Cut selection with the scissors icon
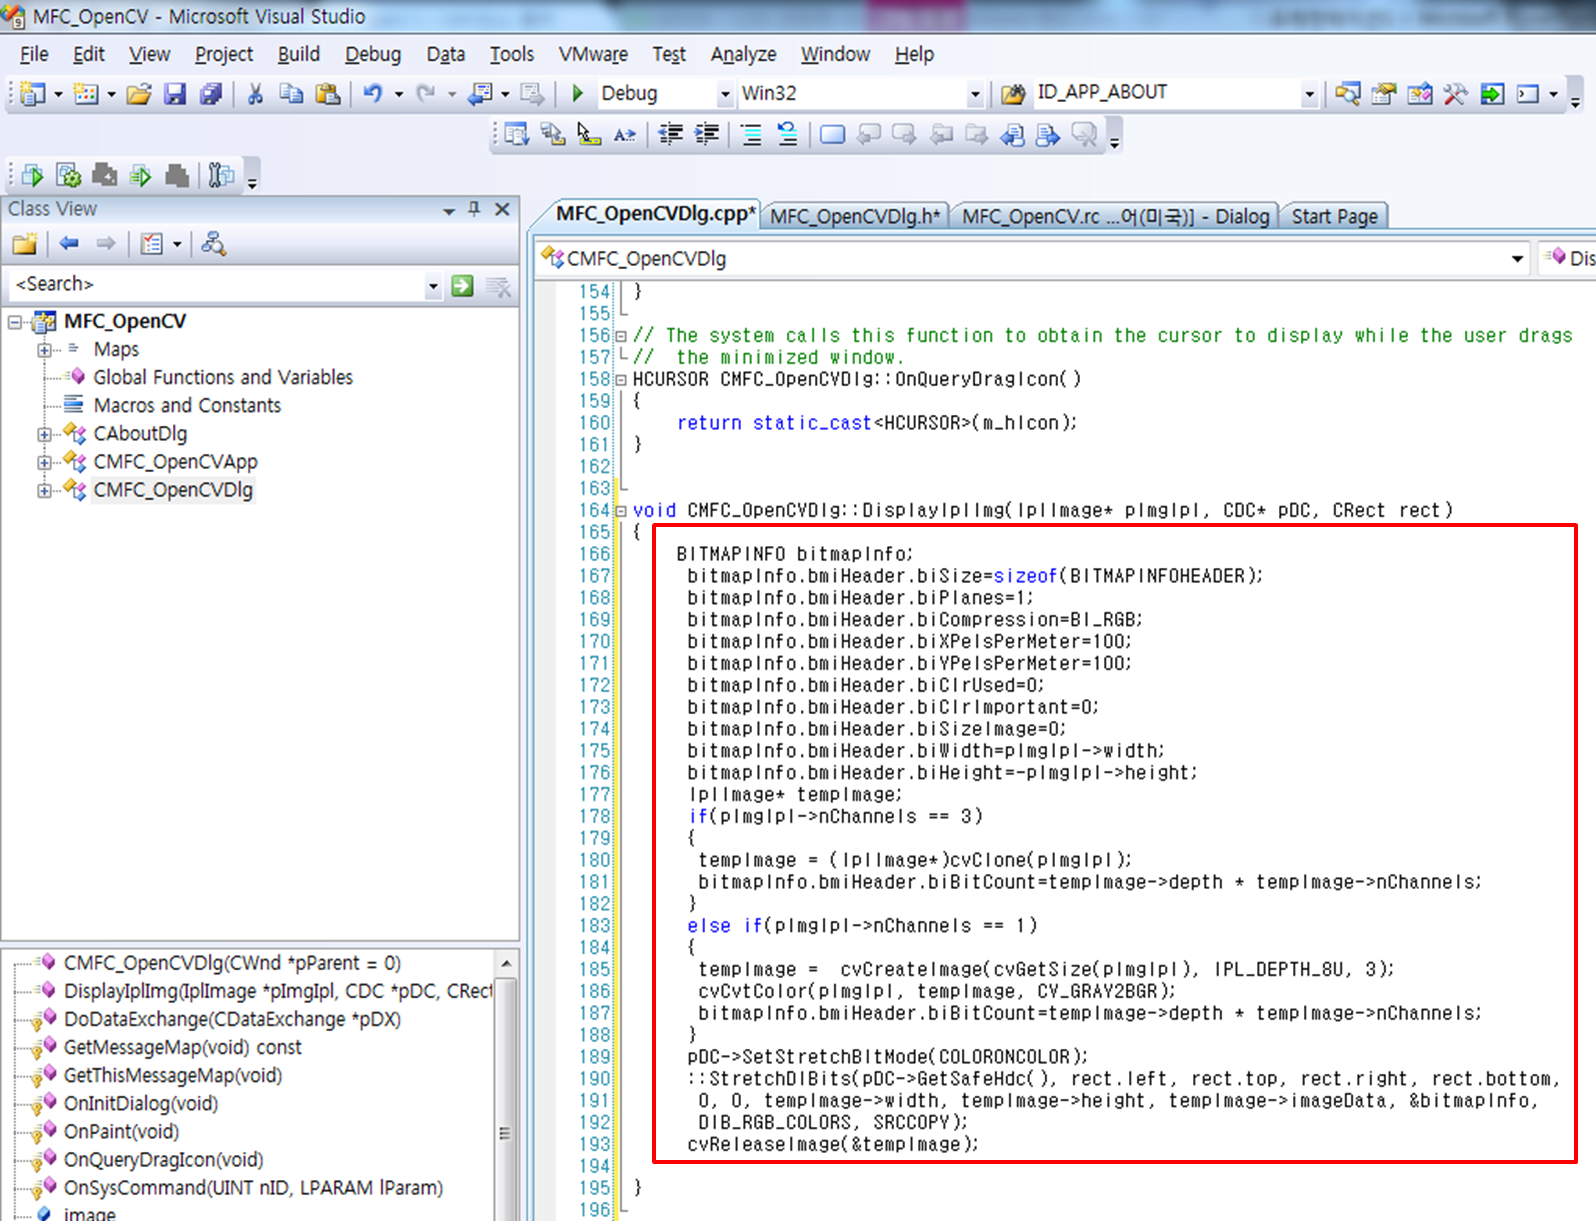 [x=255, y=94]
